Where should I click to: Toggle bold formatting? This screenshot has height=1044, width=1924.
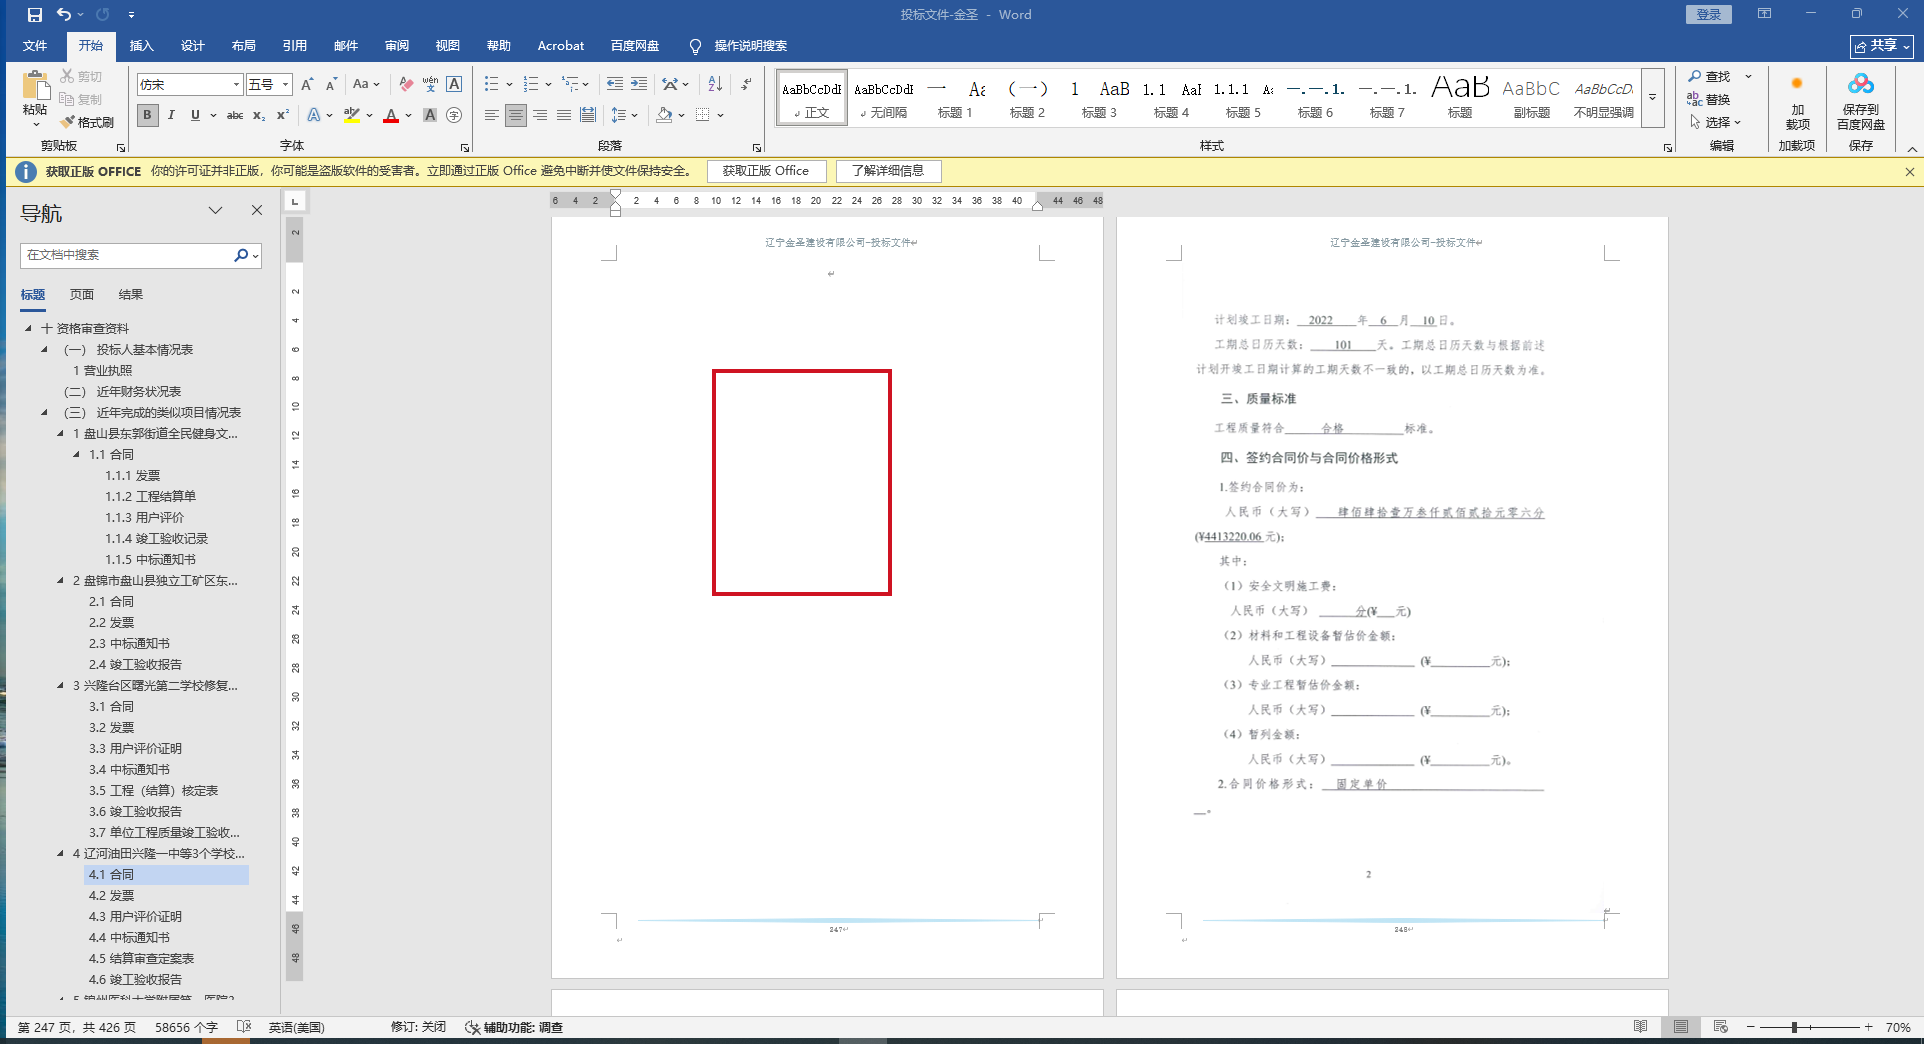(x=147, y=115)
